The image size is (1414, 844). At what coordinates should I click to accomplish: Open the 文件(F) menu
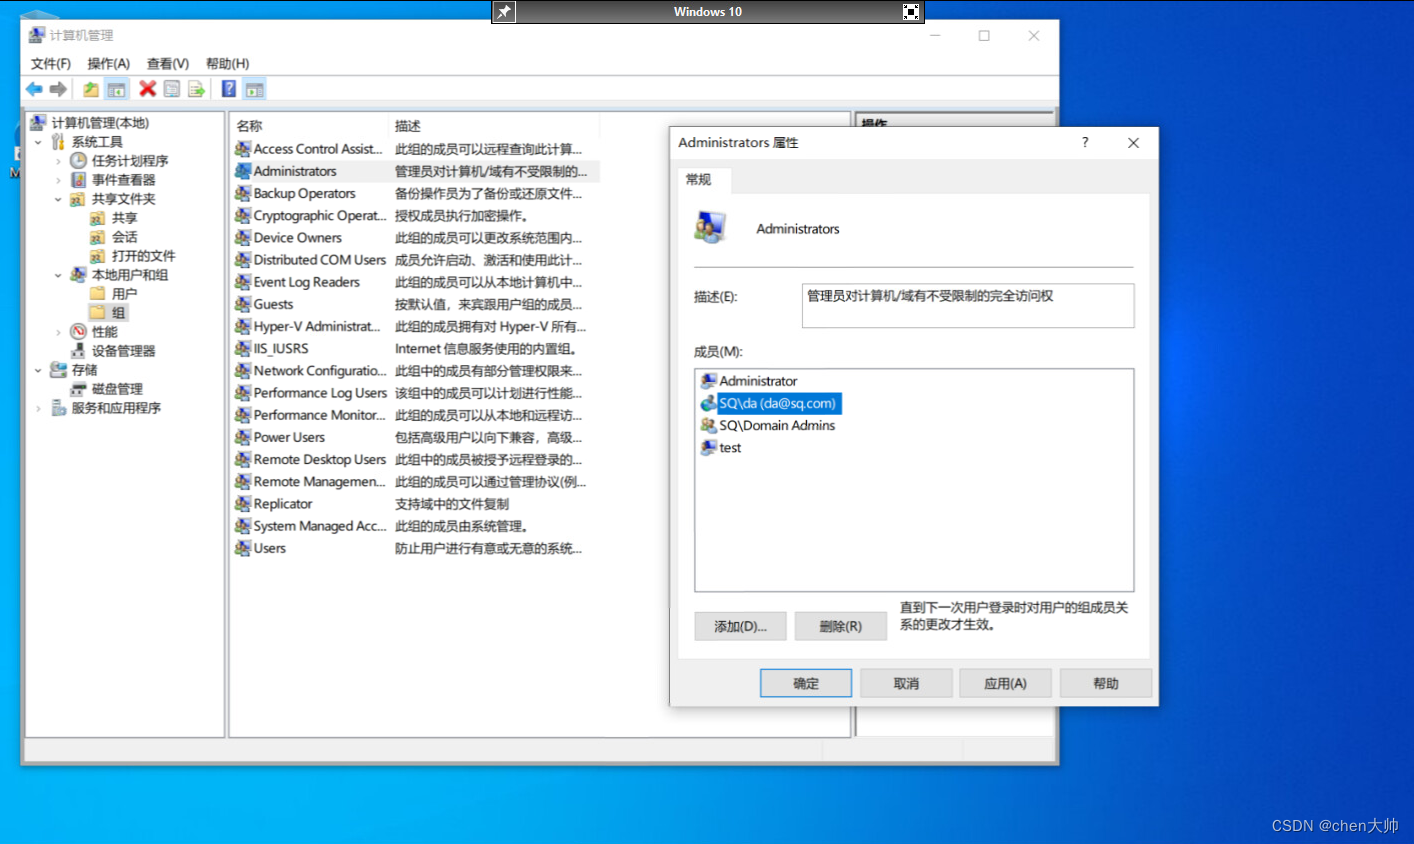(x=51, y=63)
